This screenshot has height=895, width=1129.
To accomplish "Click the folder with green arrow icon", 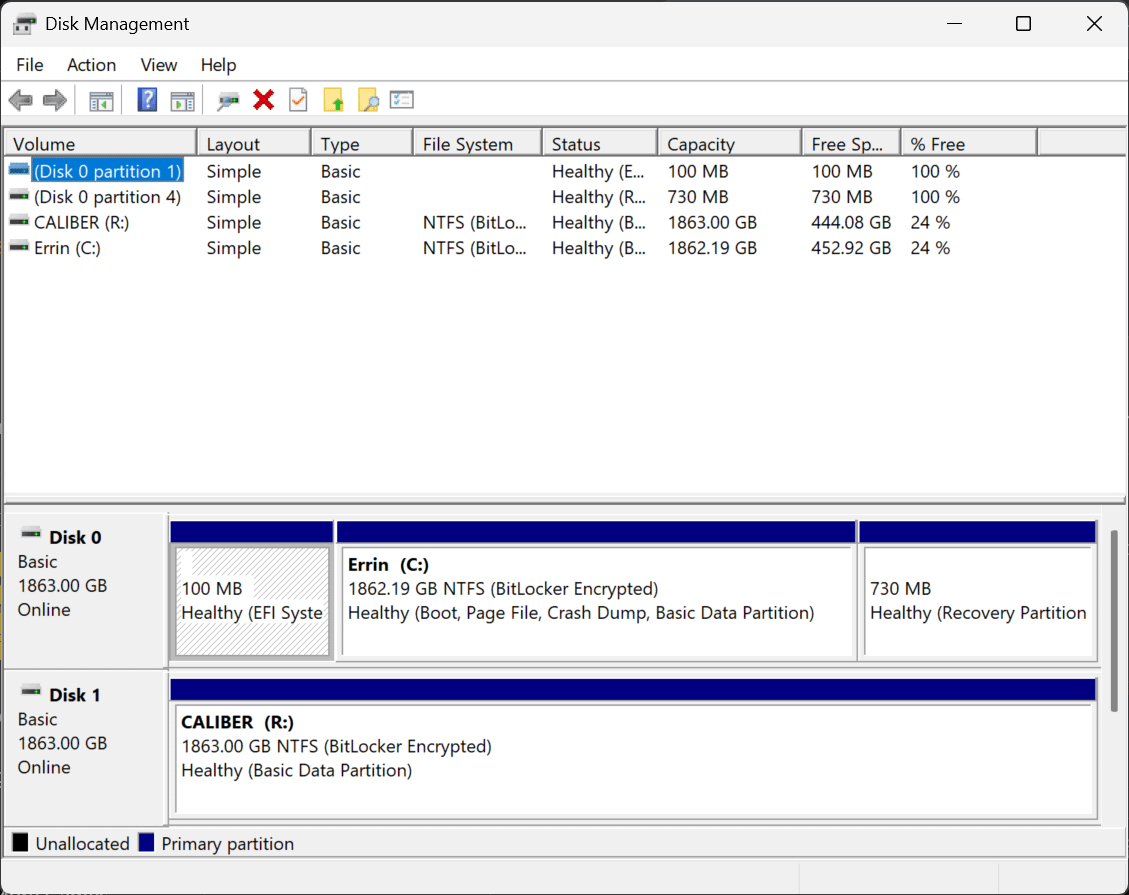I will 333,100.
